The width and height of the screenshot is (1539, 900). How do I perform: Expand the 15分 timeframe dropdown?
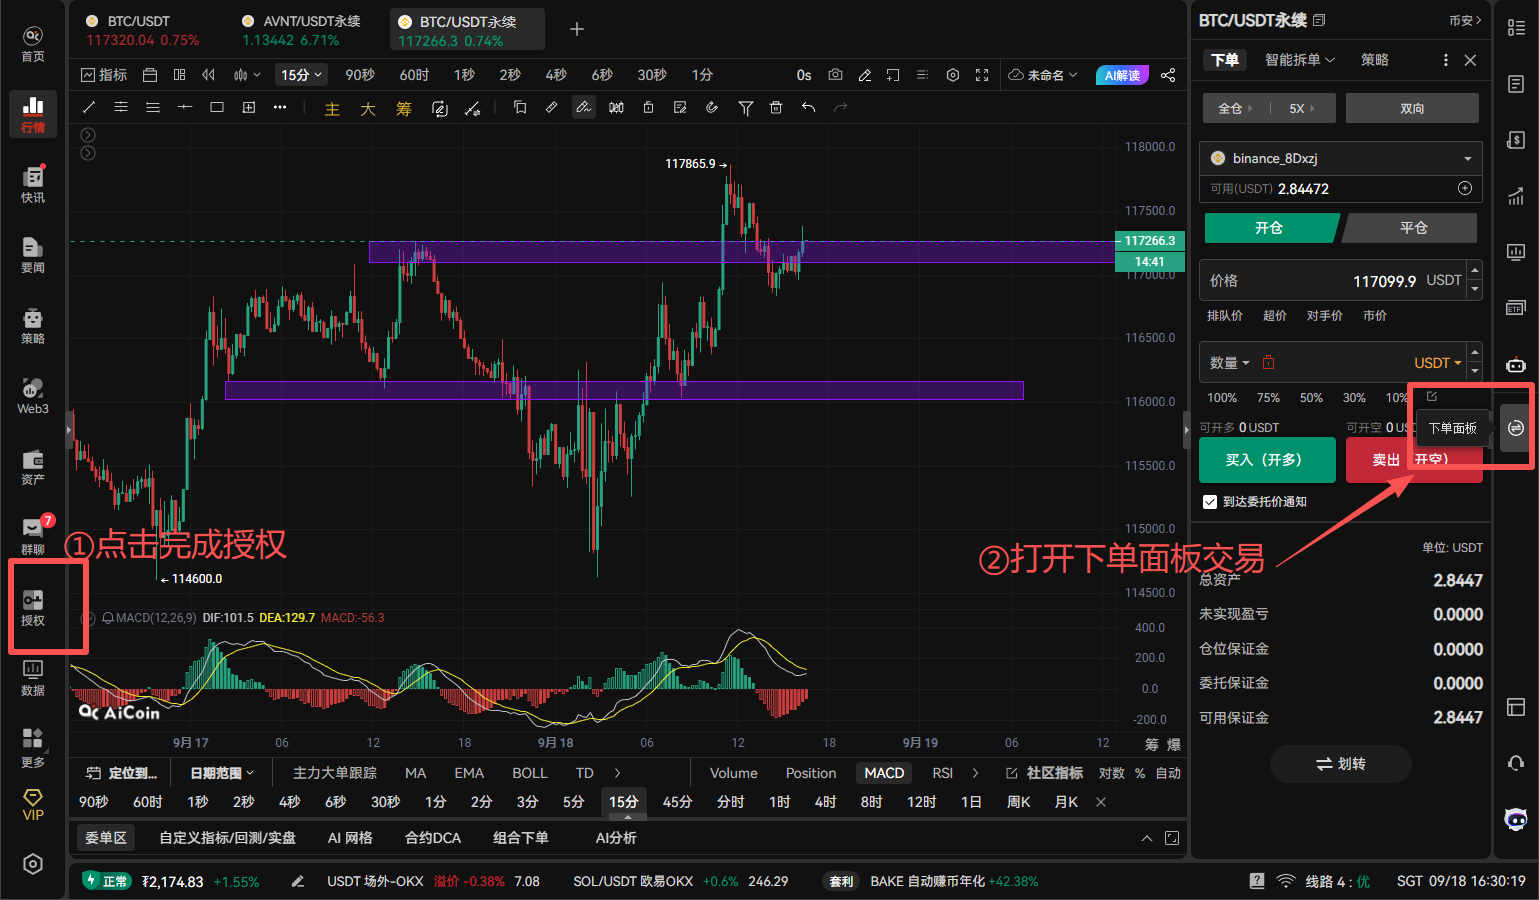tap(301, 75)
